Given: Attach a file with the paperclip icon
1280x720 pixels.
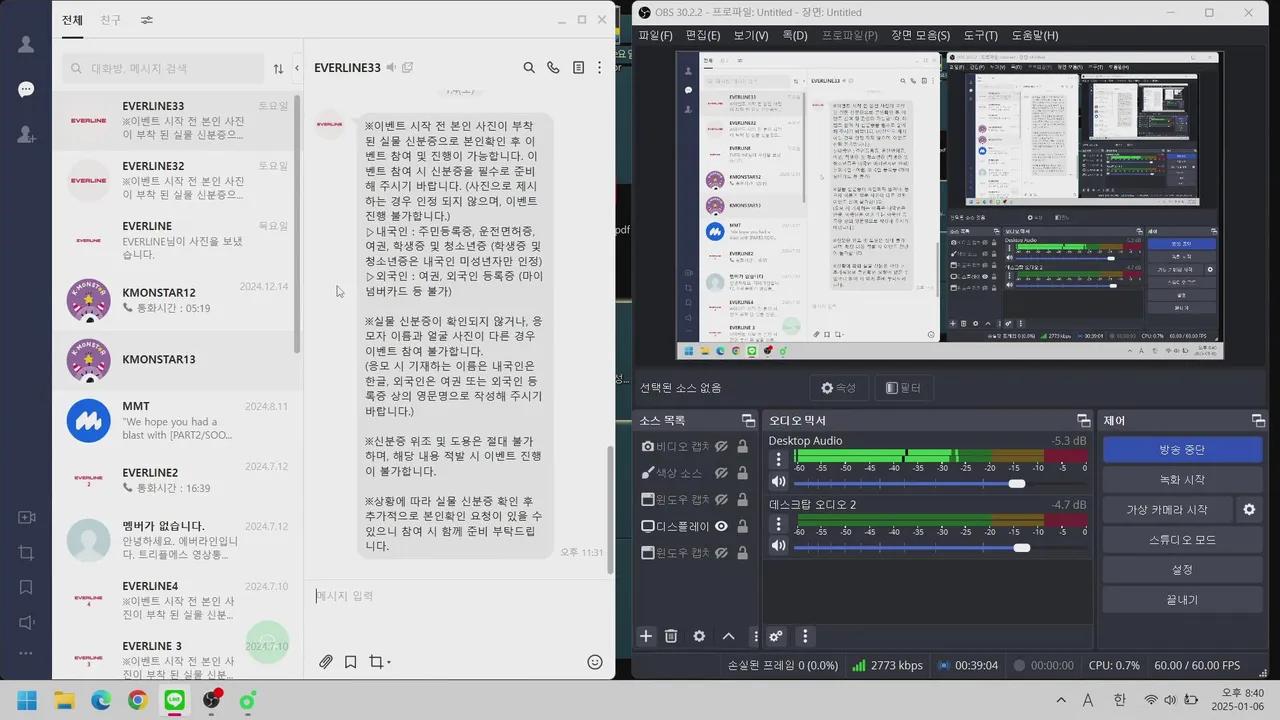Looking at the screenshot, I should 326,662.
